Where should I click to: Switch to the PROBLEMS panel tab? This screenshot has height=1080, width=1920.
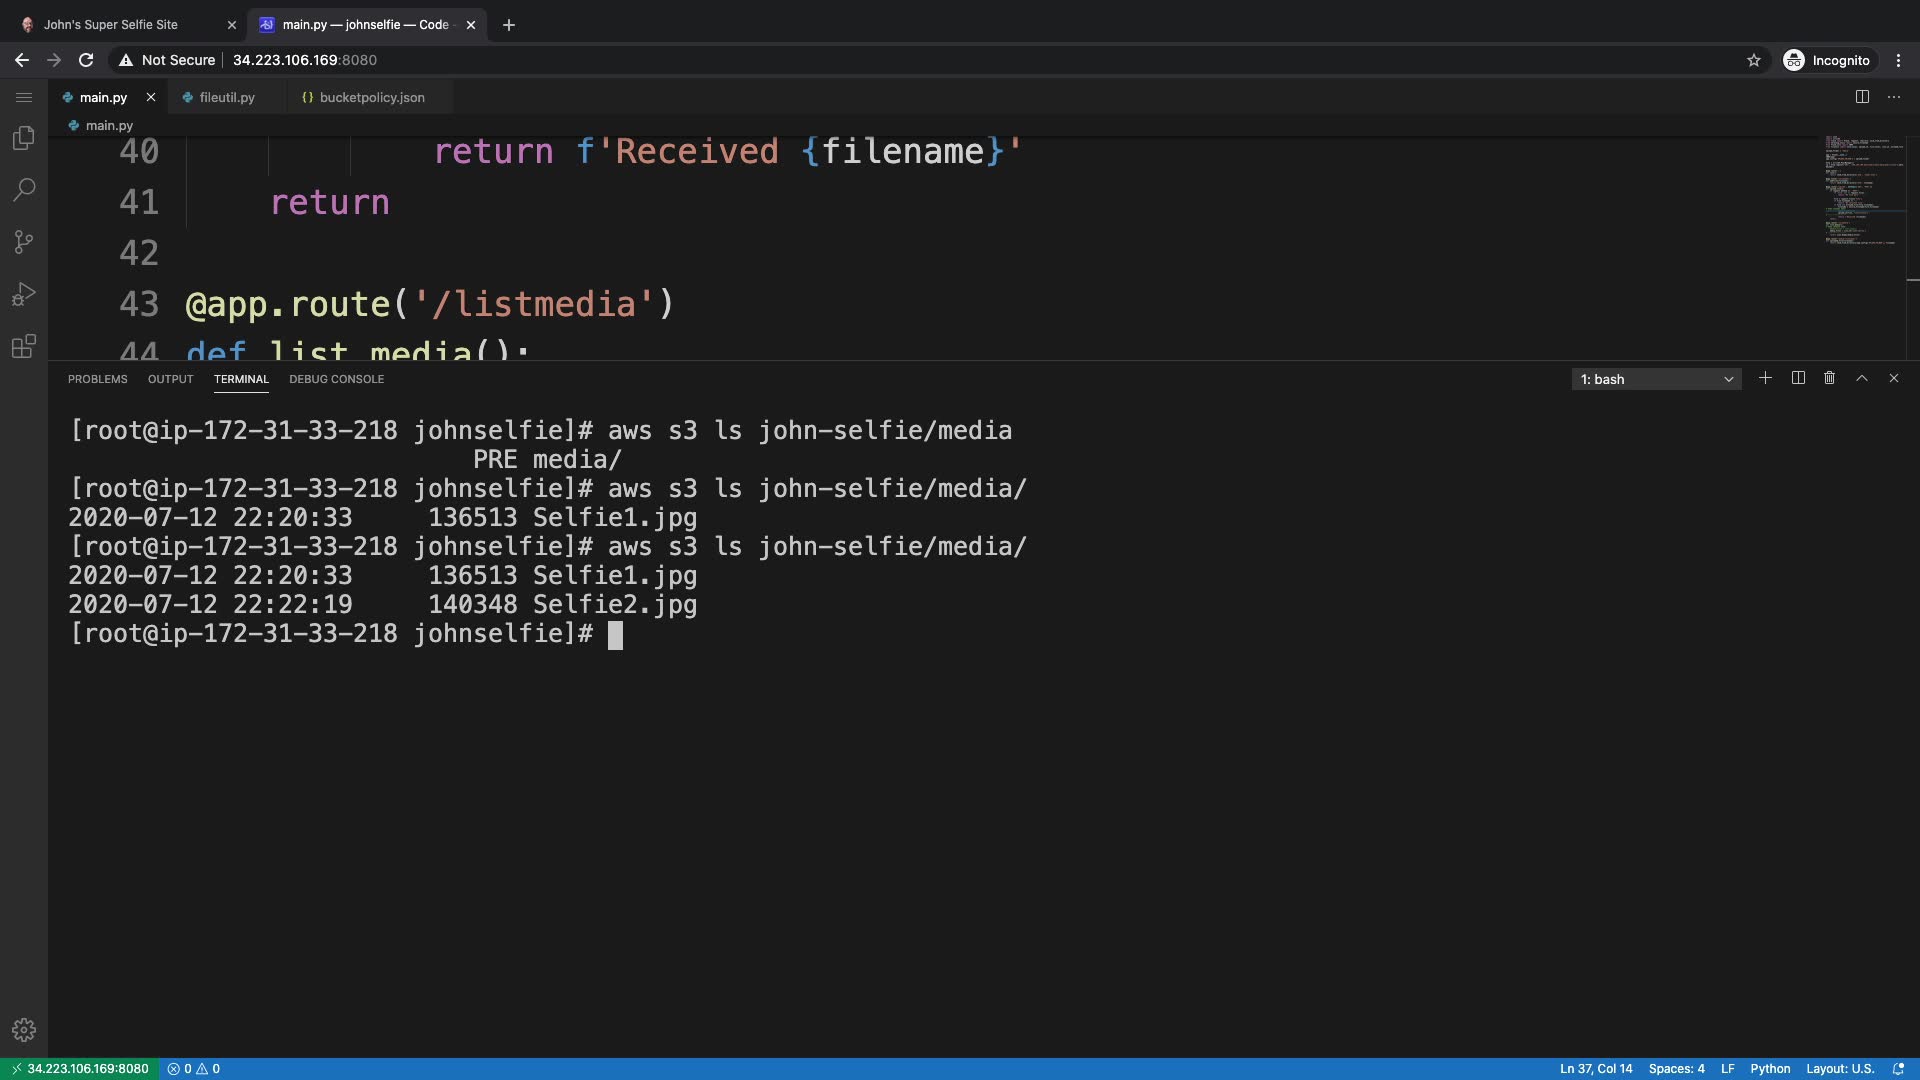point(97,379)
